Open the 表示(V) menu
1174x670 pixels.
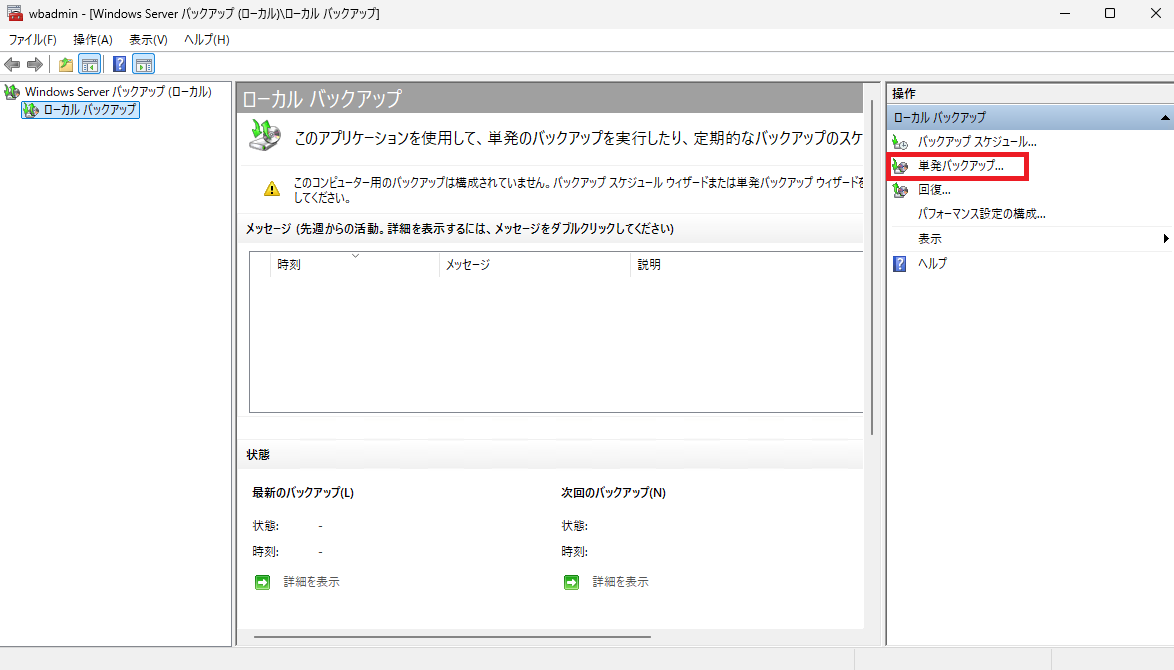pos(148,40)
